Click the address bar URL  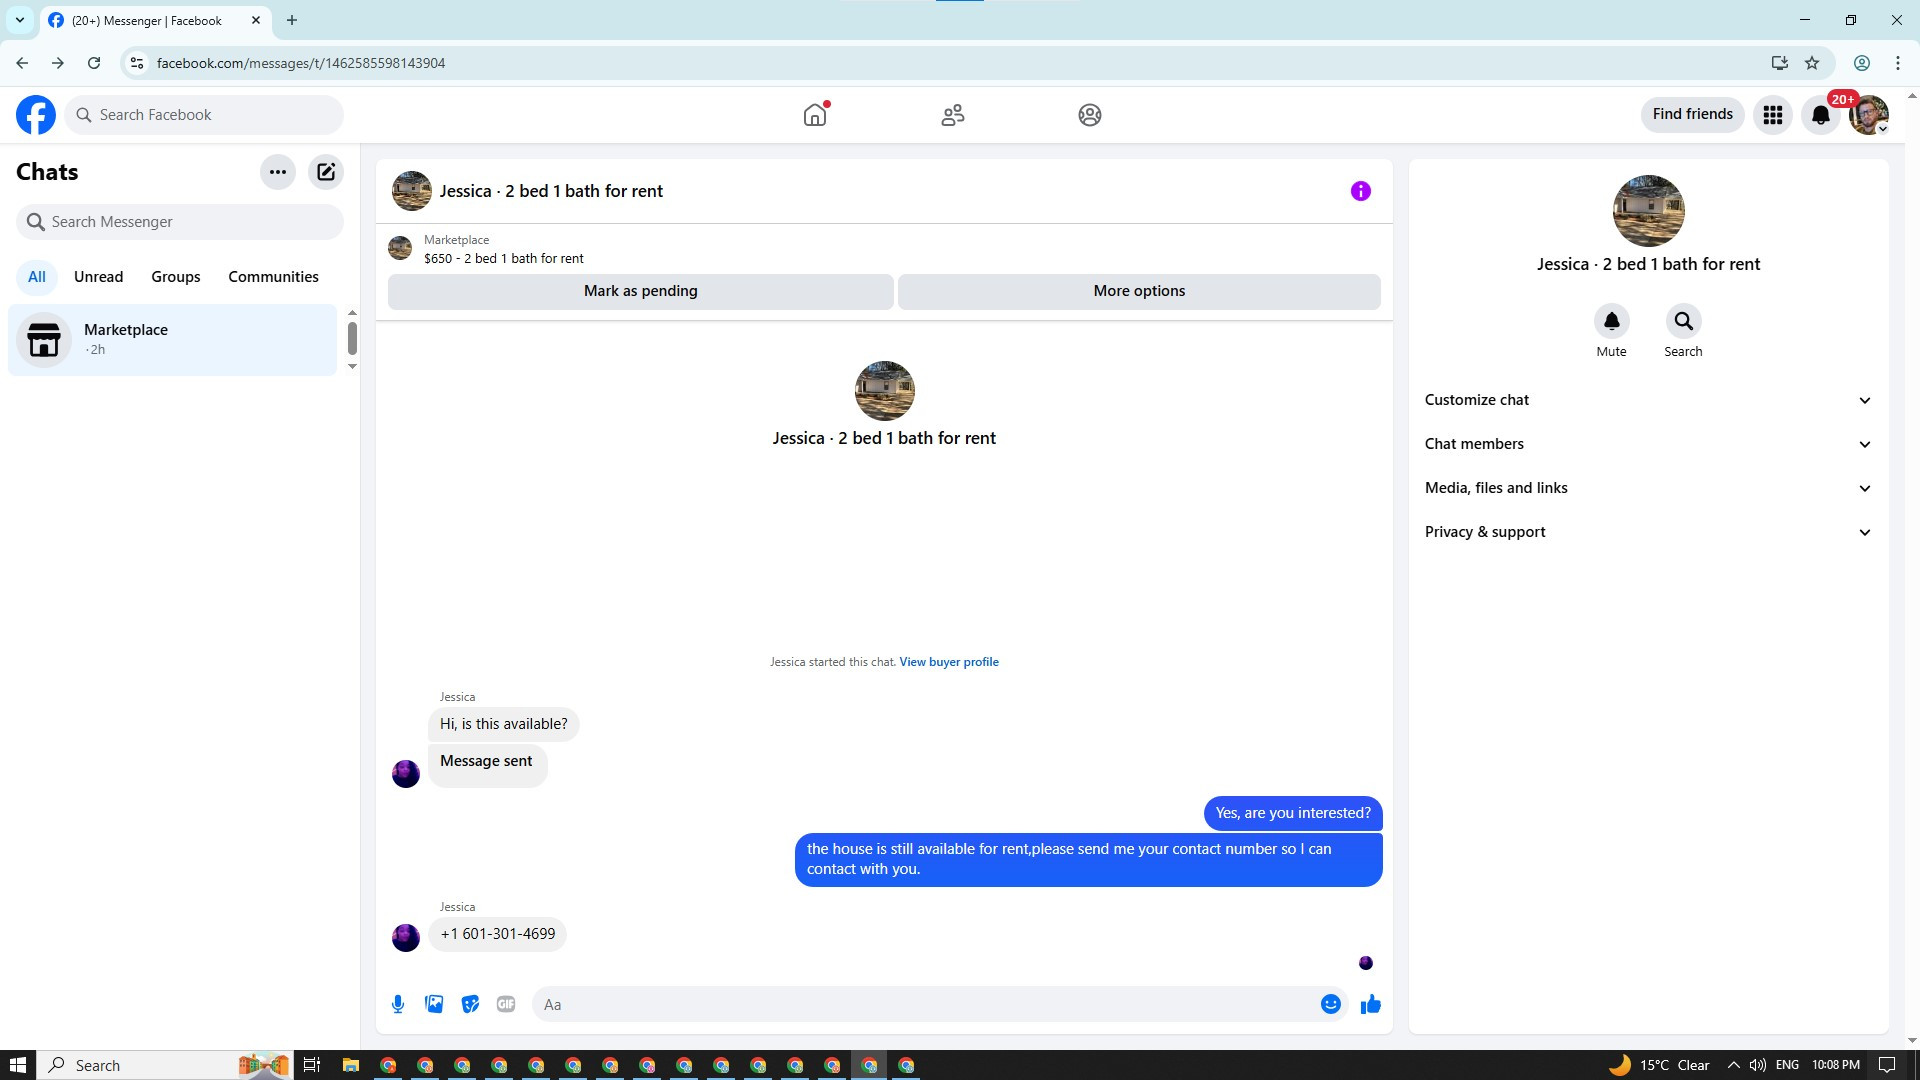(x=301, y=63)
